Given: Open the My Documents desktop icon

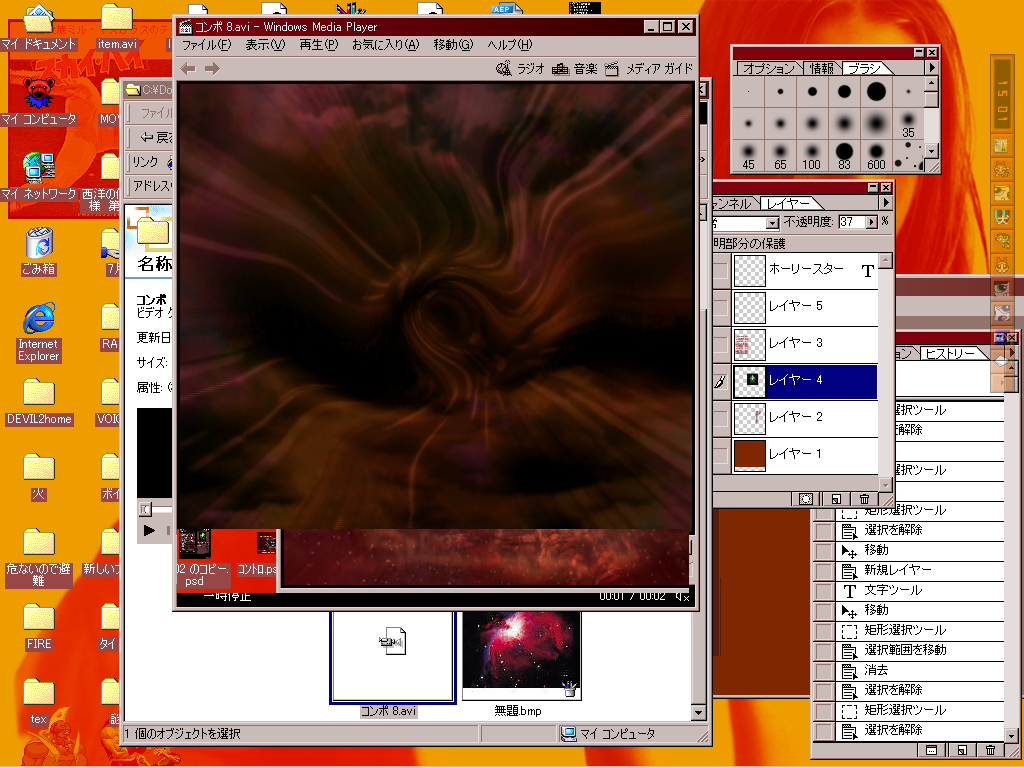Looking at the screenshot, I should 39,27.
